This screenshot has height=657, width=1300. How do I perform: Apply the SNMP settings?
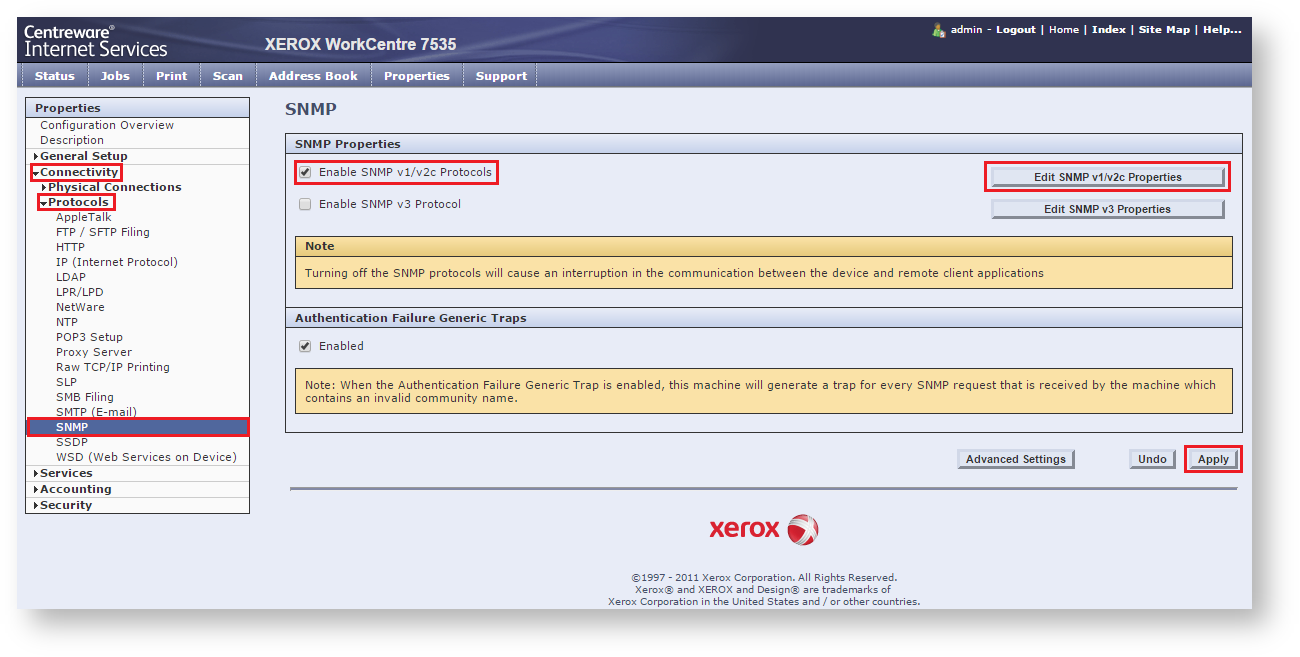coord(1213,459)
